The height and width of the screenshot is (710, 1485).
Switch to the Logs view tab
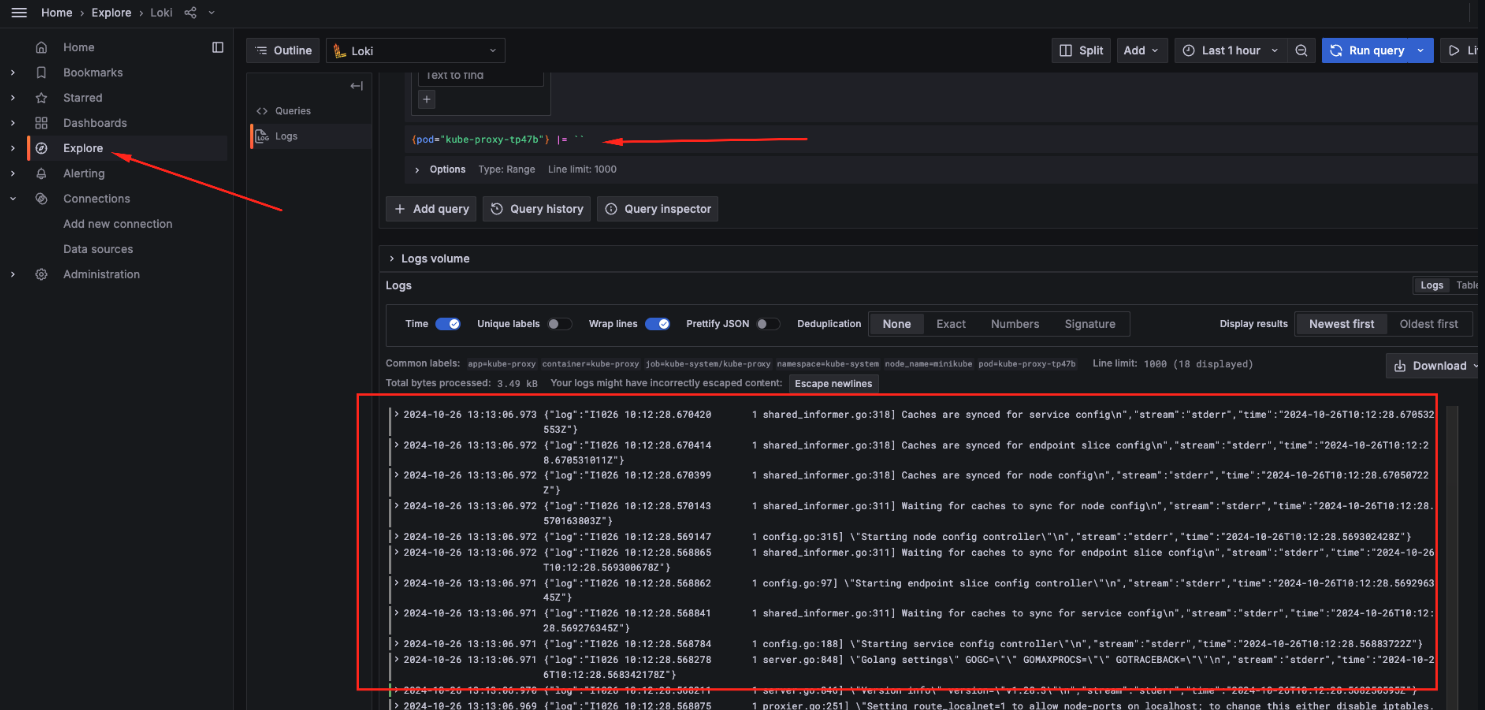coord(1432,285)
